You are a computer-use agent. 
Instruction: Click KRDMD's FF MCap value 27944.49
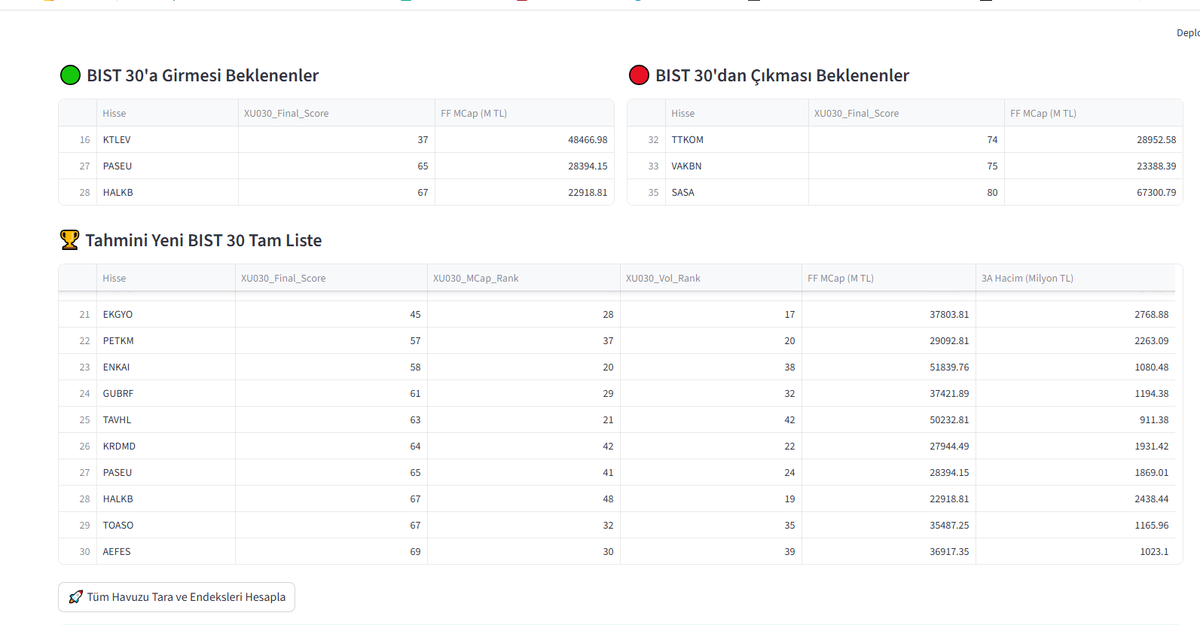pyautogui.click(x=889, y=446)
